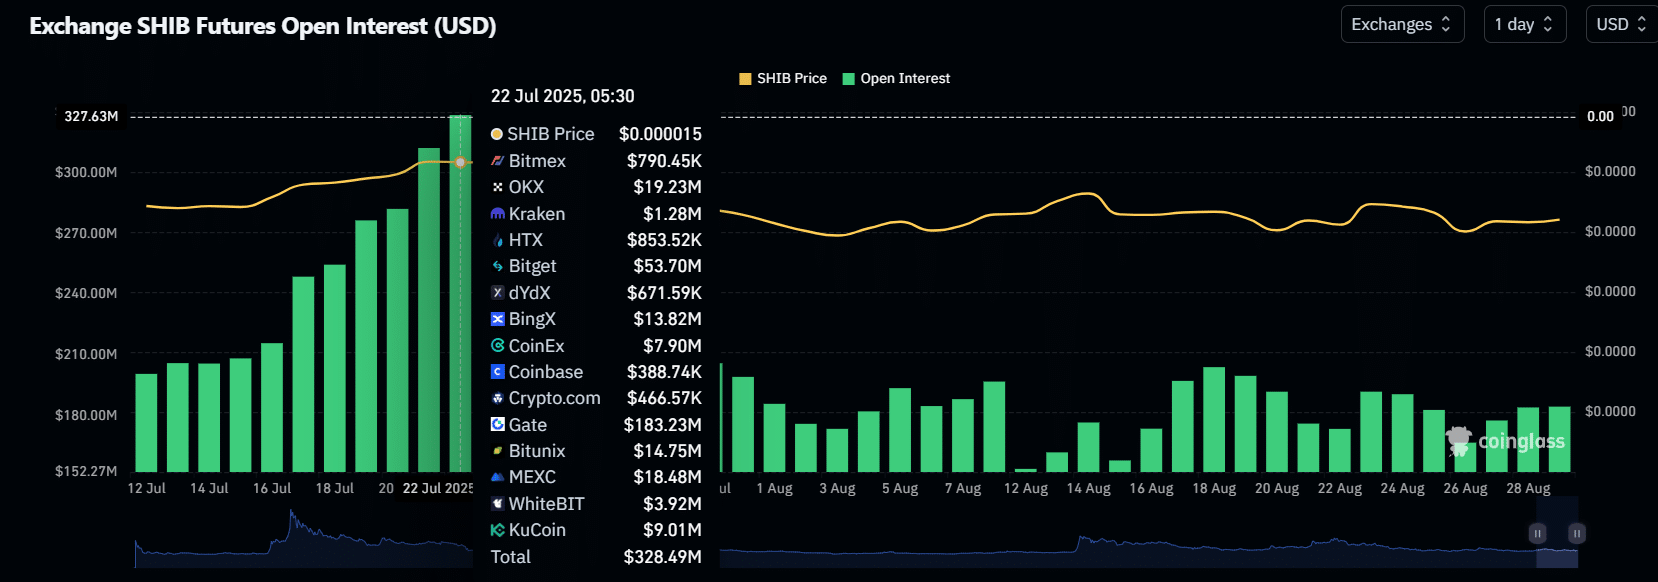Toggle Open Interest series in legend
This screenshot has height=582, width=1658.
[x=896, y=79]
